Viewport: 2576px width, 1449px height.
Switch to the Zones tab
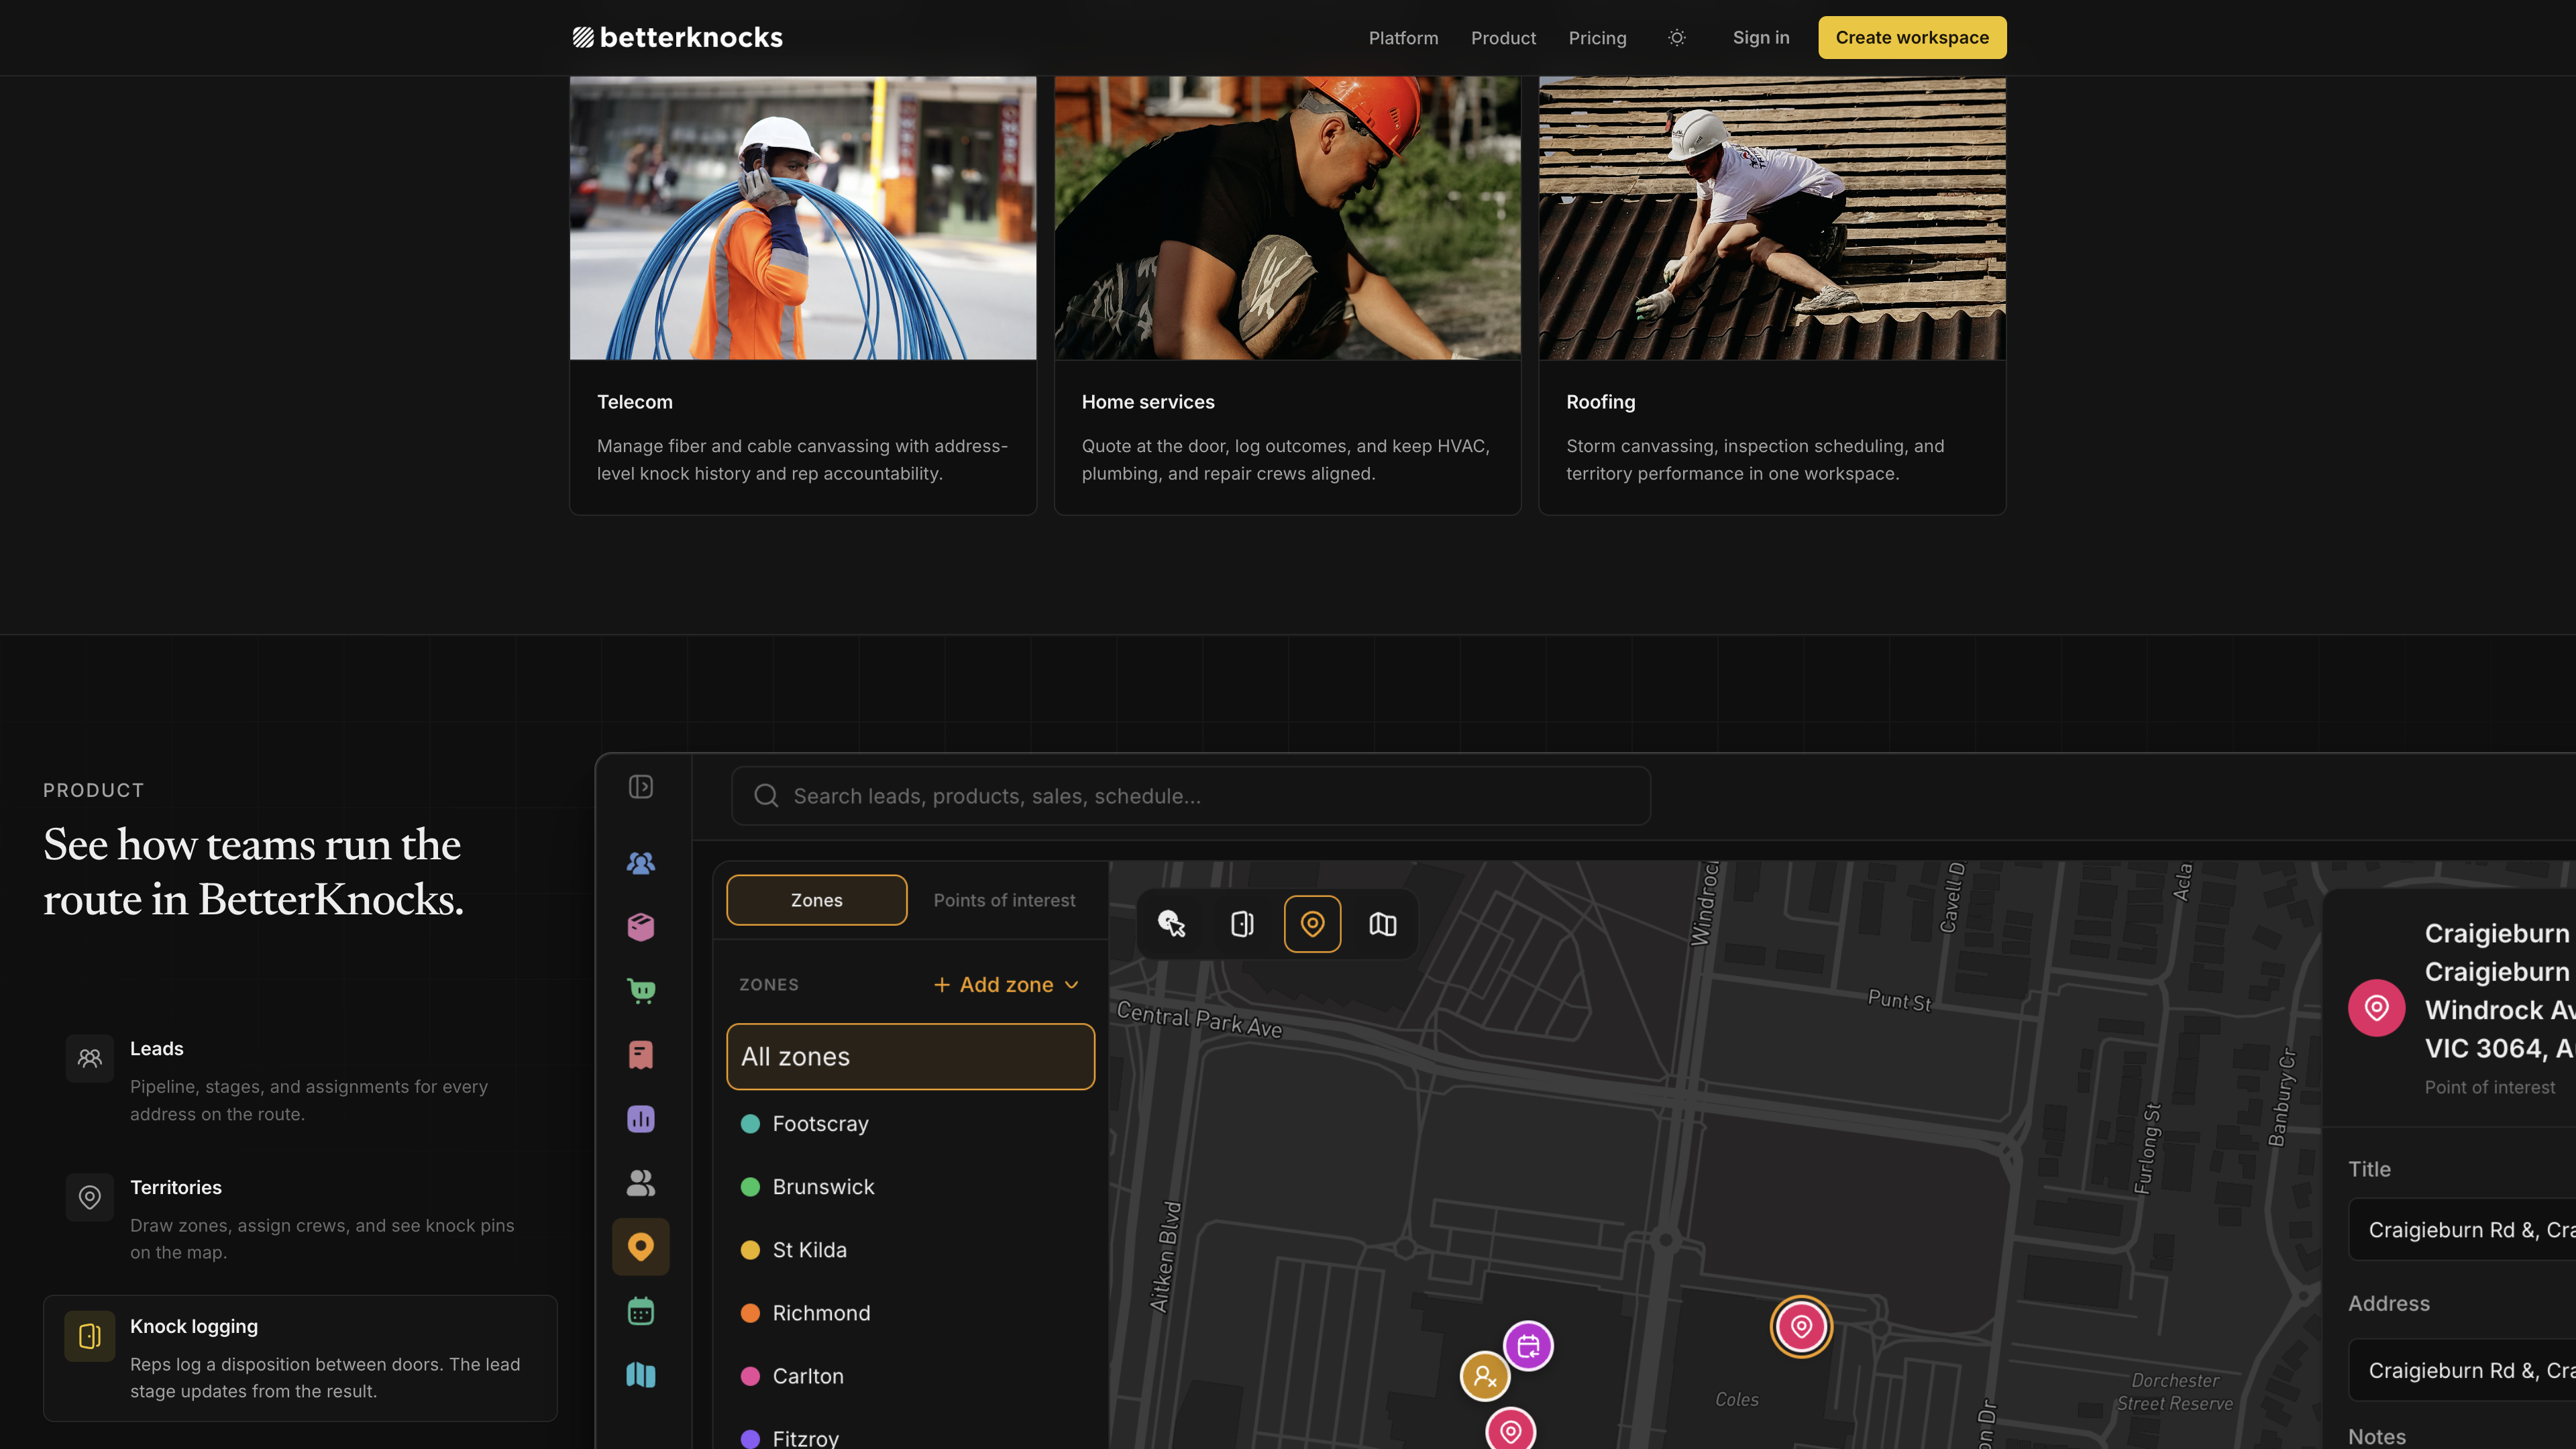pyautogui.click(x=817, y=900)
